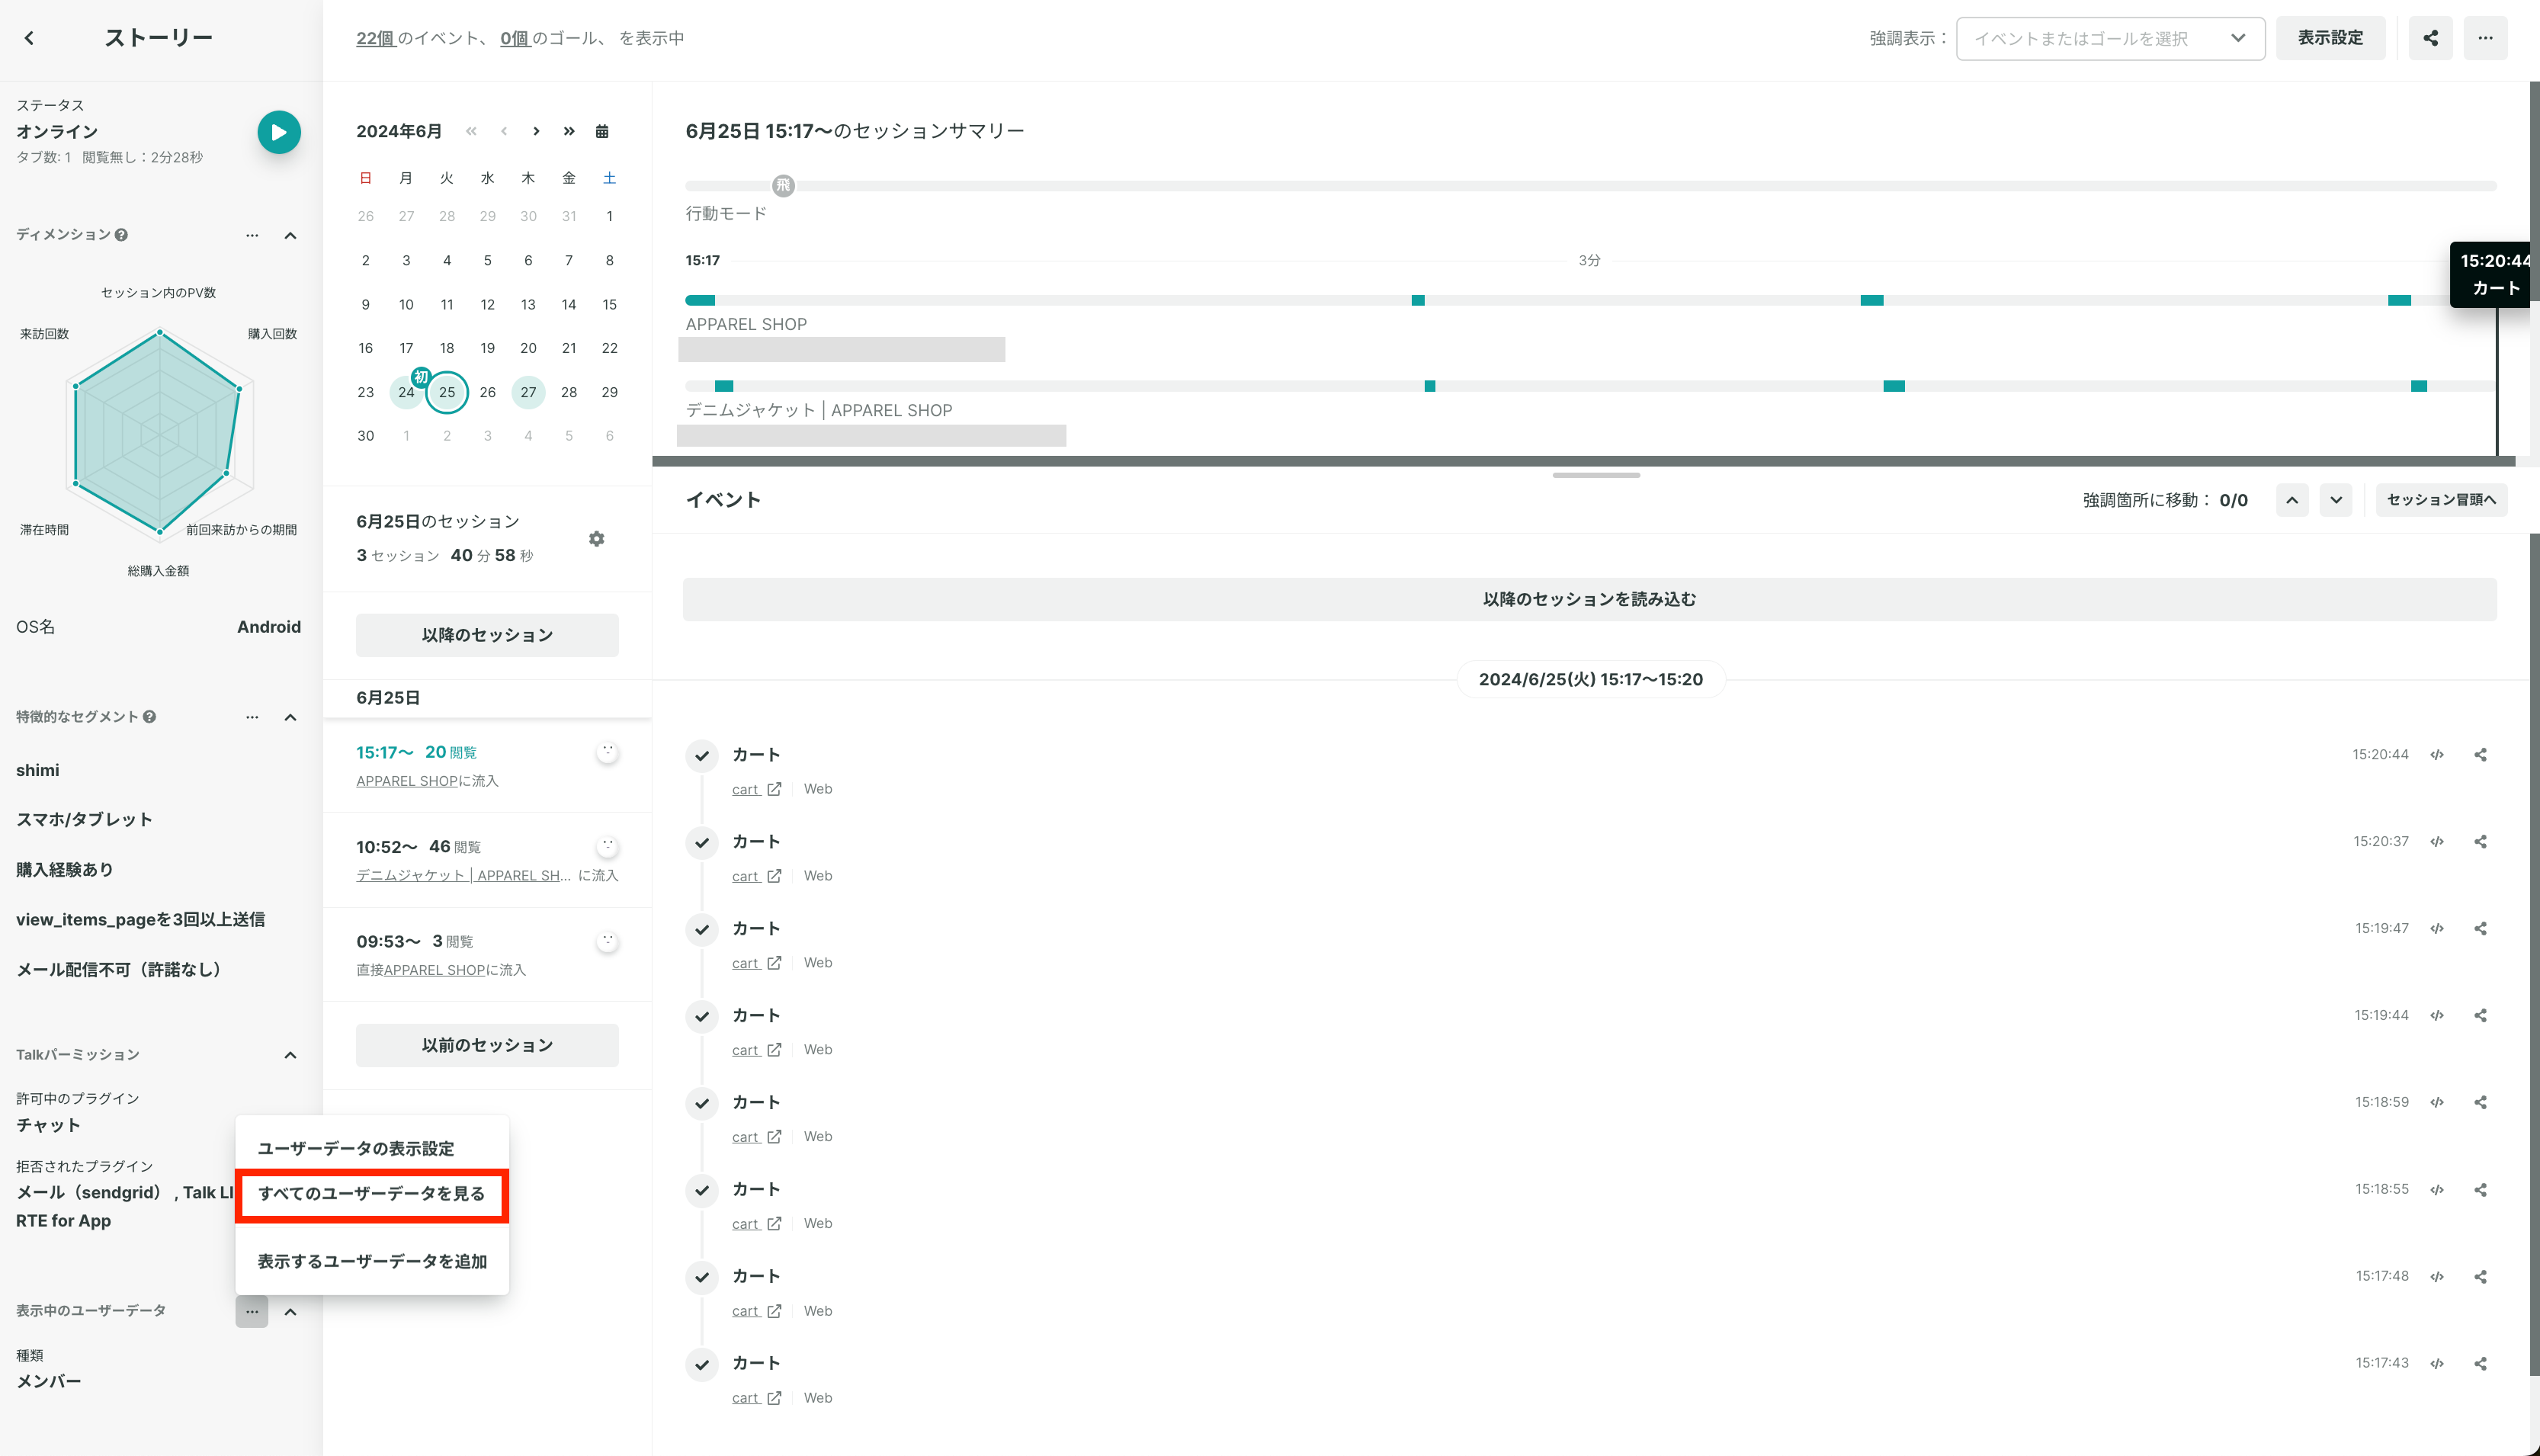This screenshot has height=1456, width=2540.
Task: Click face icon on 10:52 session
Action: [x=607, y=846]
